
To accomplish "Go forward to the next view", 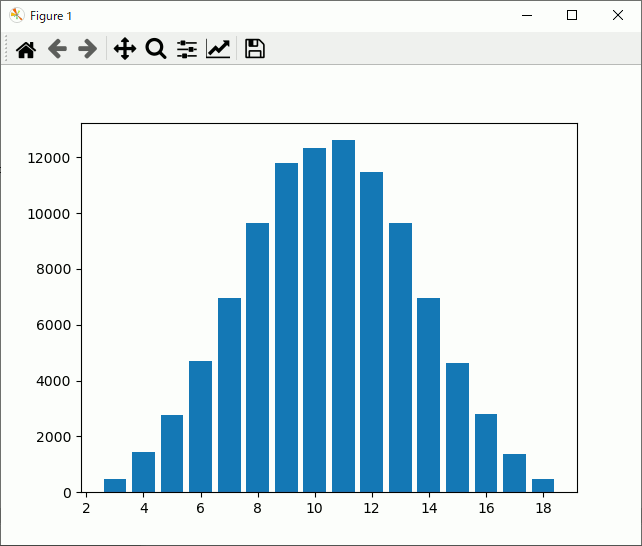I will pyautogui.click(x=88, y=49).
